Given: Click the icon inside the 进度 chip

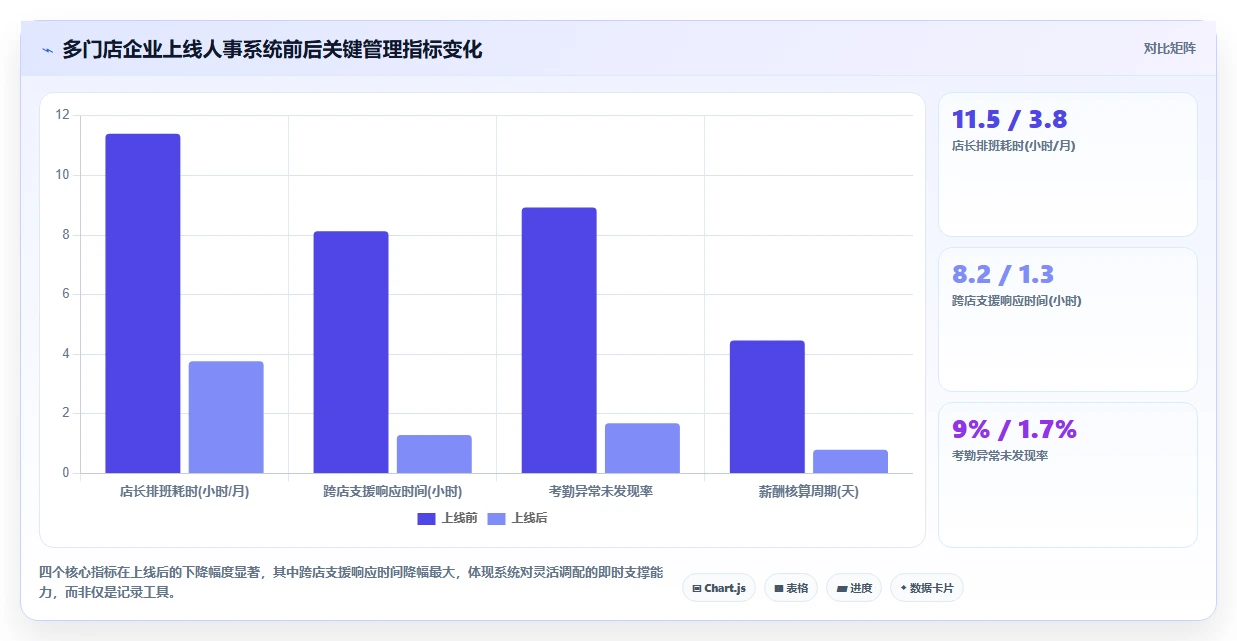Looking at the screenshot, I should (841, 589).
